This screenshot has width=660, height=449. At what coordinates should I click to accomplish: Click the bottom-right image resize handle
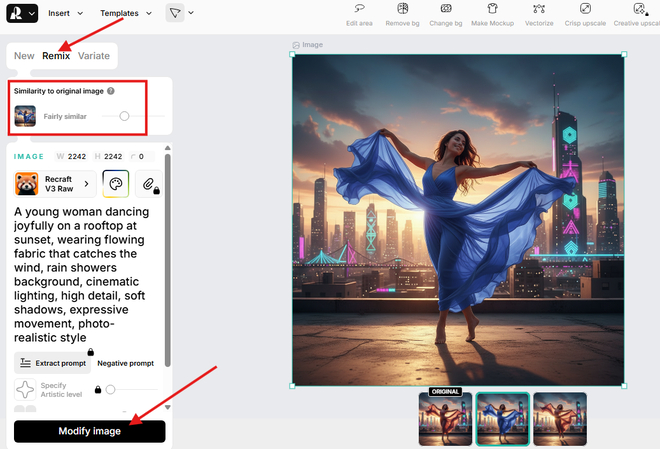(624, 386)
